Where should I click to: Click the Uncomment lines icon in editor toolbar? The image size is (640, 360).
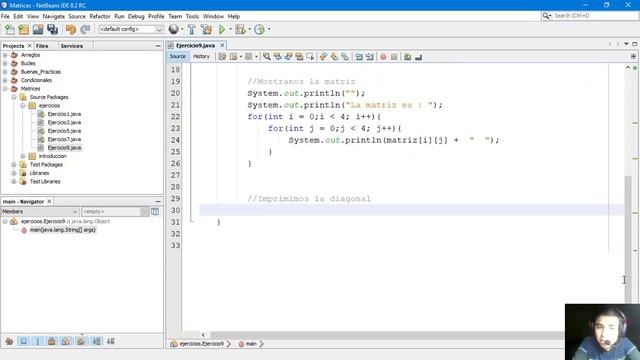[x=418, y=57]
